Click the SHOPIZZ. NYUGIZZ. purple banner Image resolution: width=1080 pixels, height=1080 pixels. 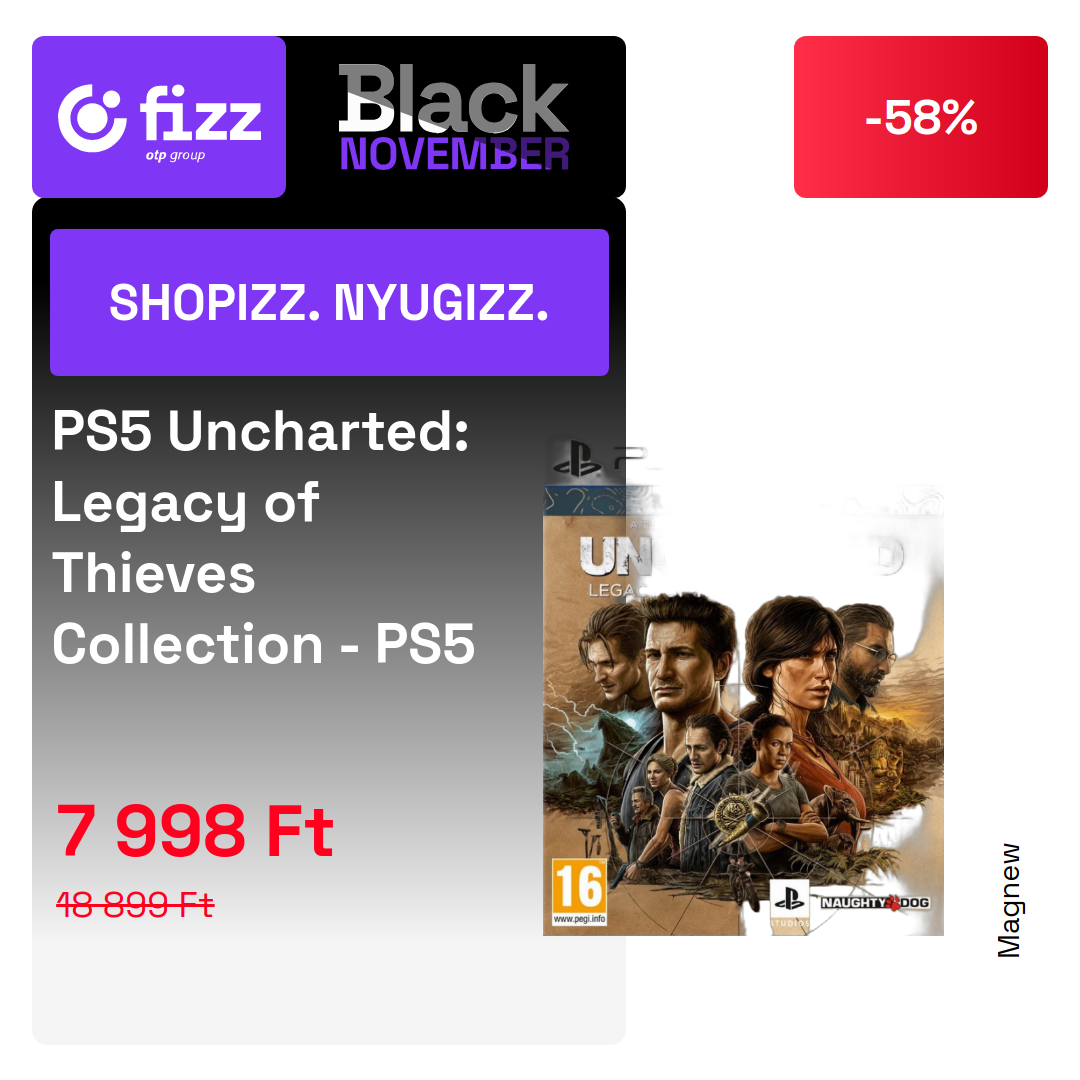(x=329, y=302)
